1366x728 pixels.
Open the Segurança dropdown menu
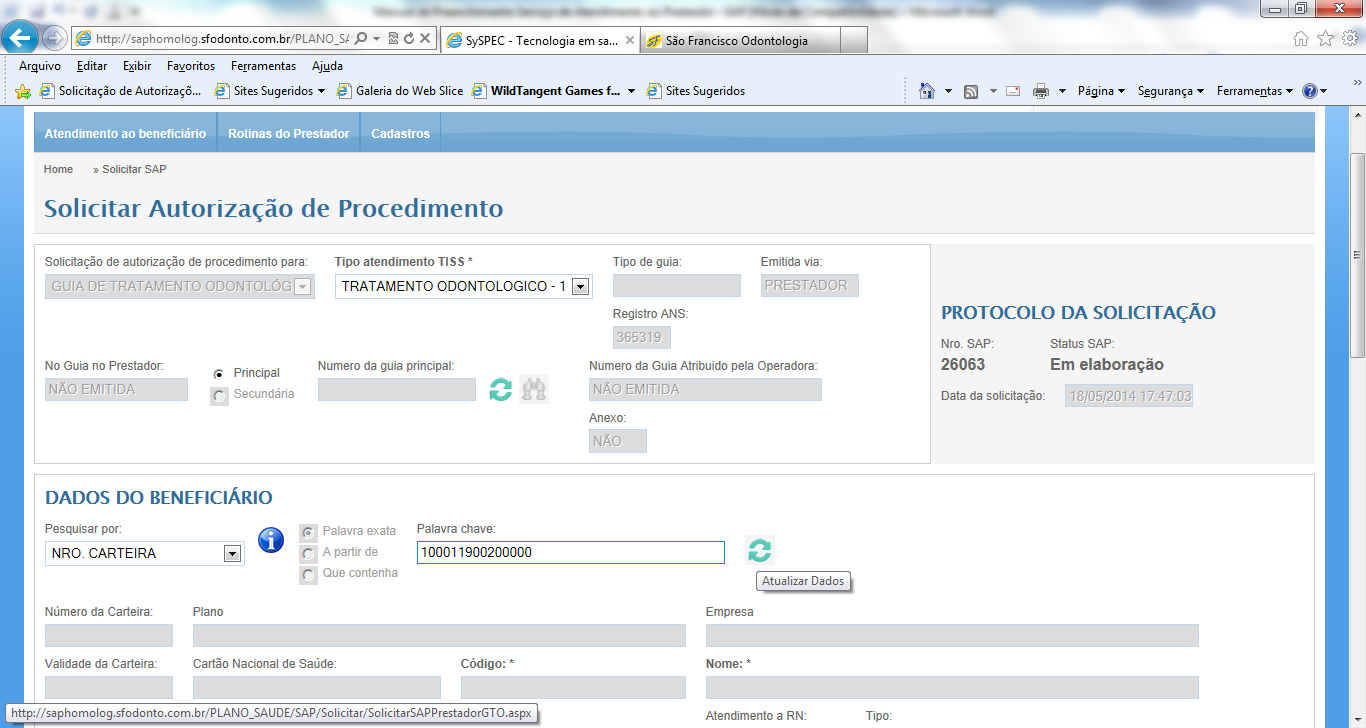tap(1170, 91)
